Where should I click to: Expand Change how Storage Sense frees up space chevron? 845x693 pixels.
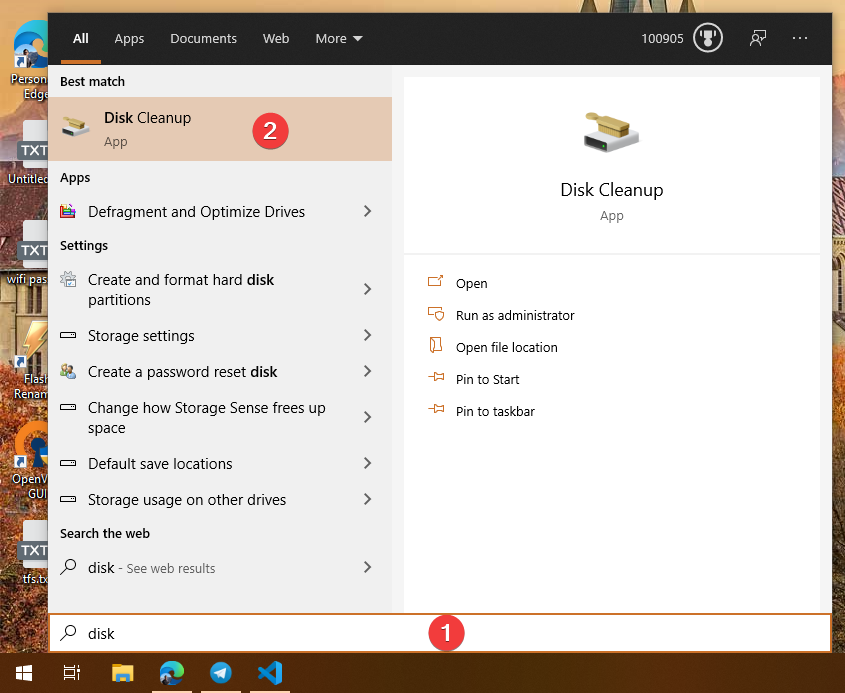tap(368, 417)
